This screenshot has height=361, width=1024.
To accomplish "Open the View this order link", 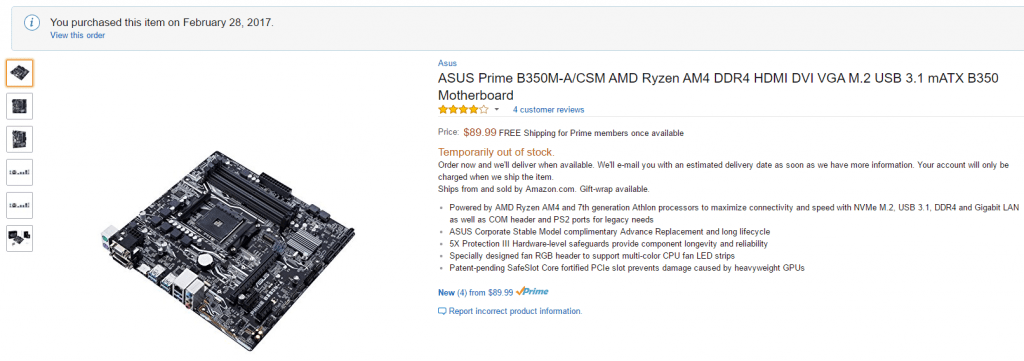I will pyautogui.click(x=78, y=35).
